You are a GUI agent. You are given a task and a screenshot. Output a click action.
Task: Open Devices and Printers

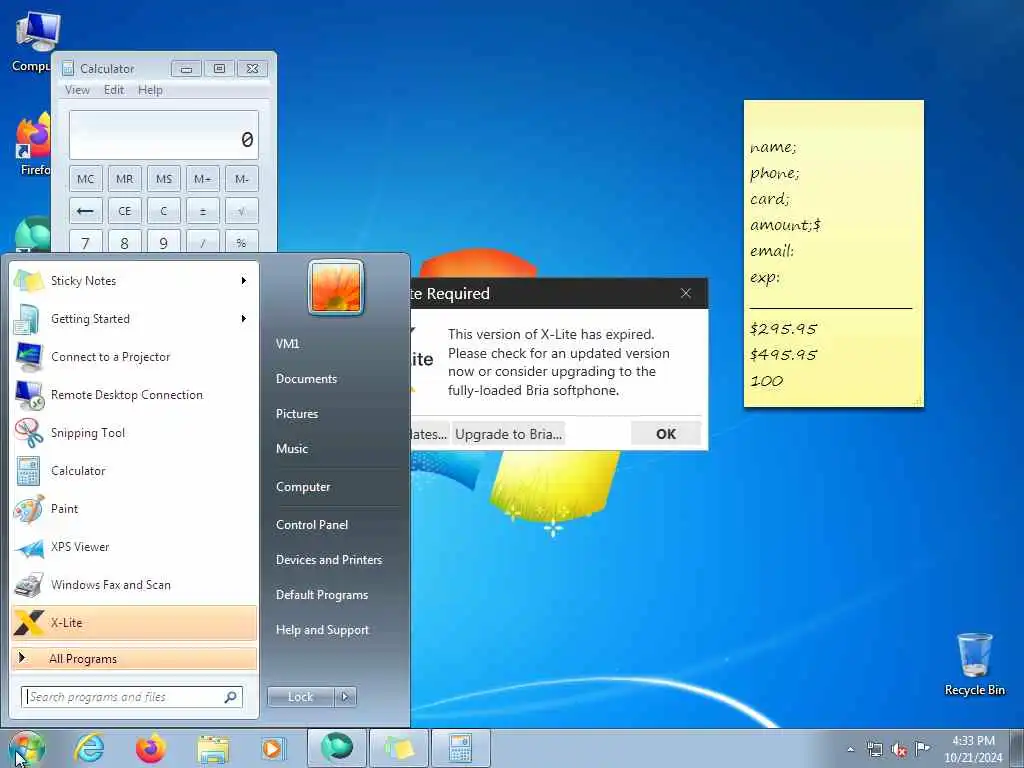pyautogui.click(x=329, y=560)
